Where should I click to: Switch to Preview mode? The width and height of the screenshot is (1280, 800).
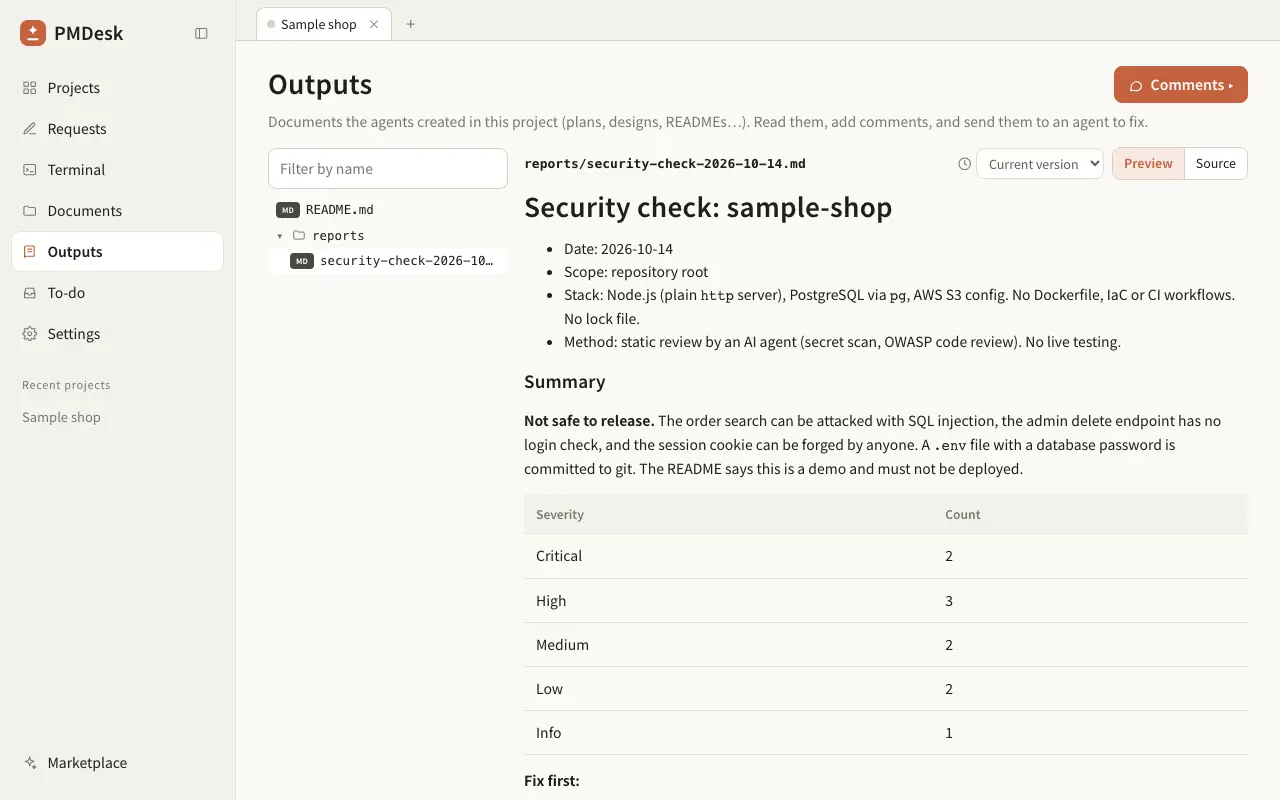click(1148, 164)
